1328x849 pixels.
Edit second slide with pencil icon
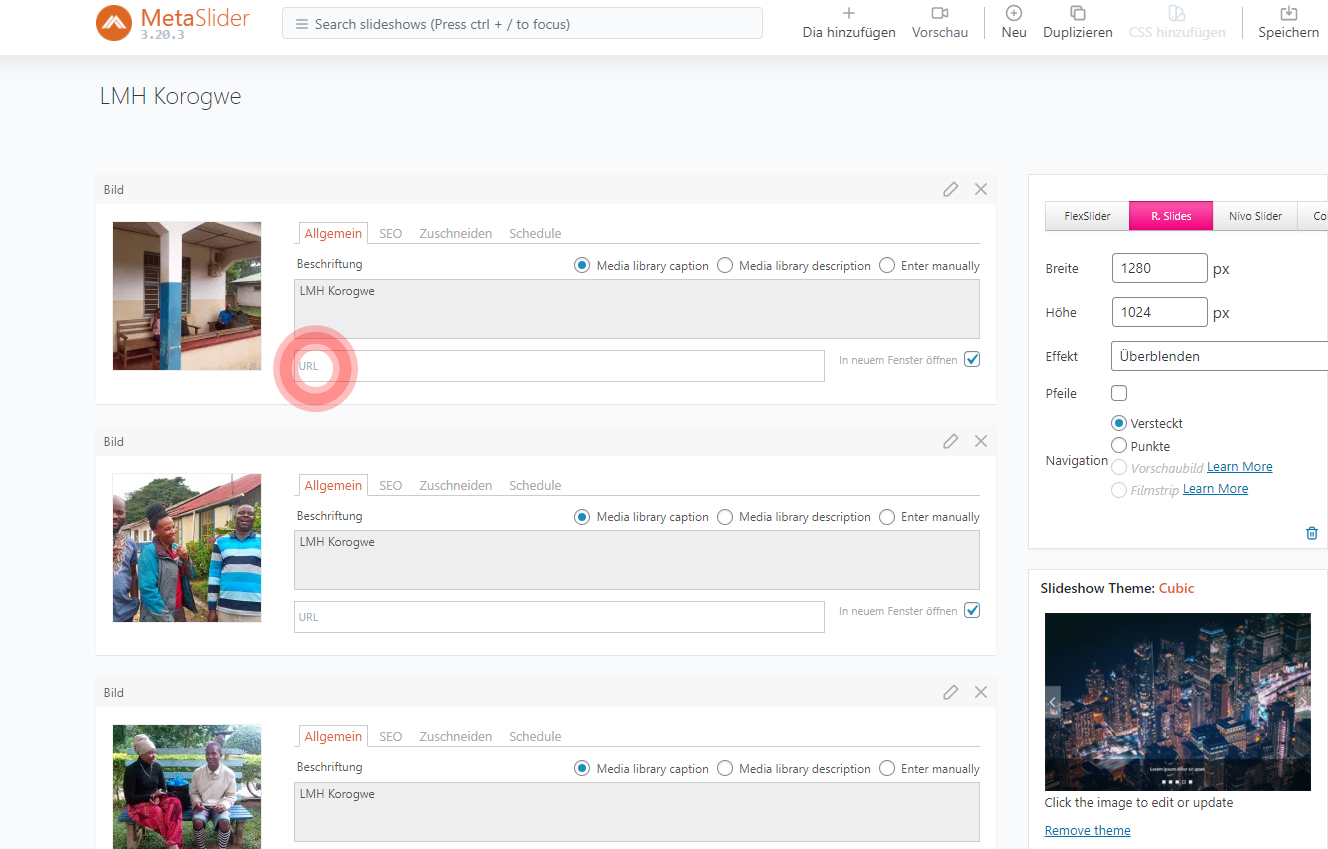click(951, 441)
